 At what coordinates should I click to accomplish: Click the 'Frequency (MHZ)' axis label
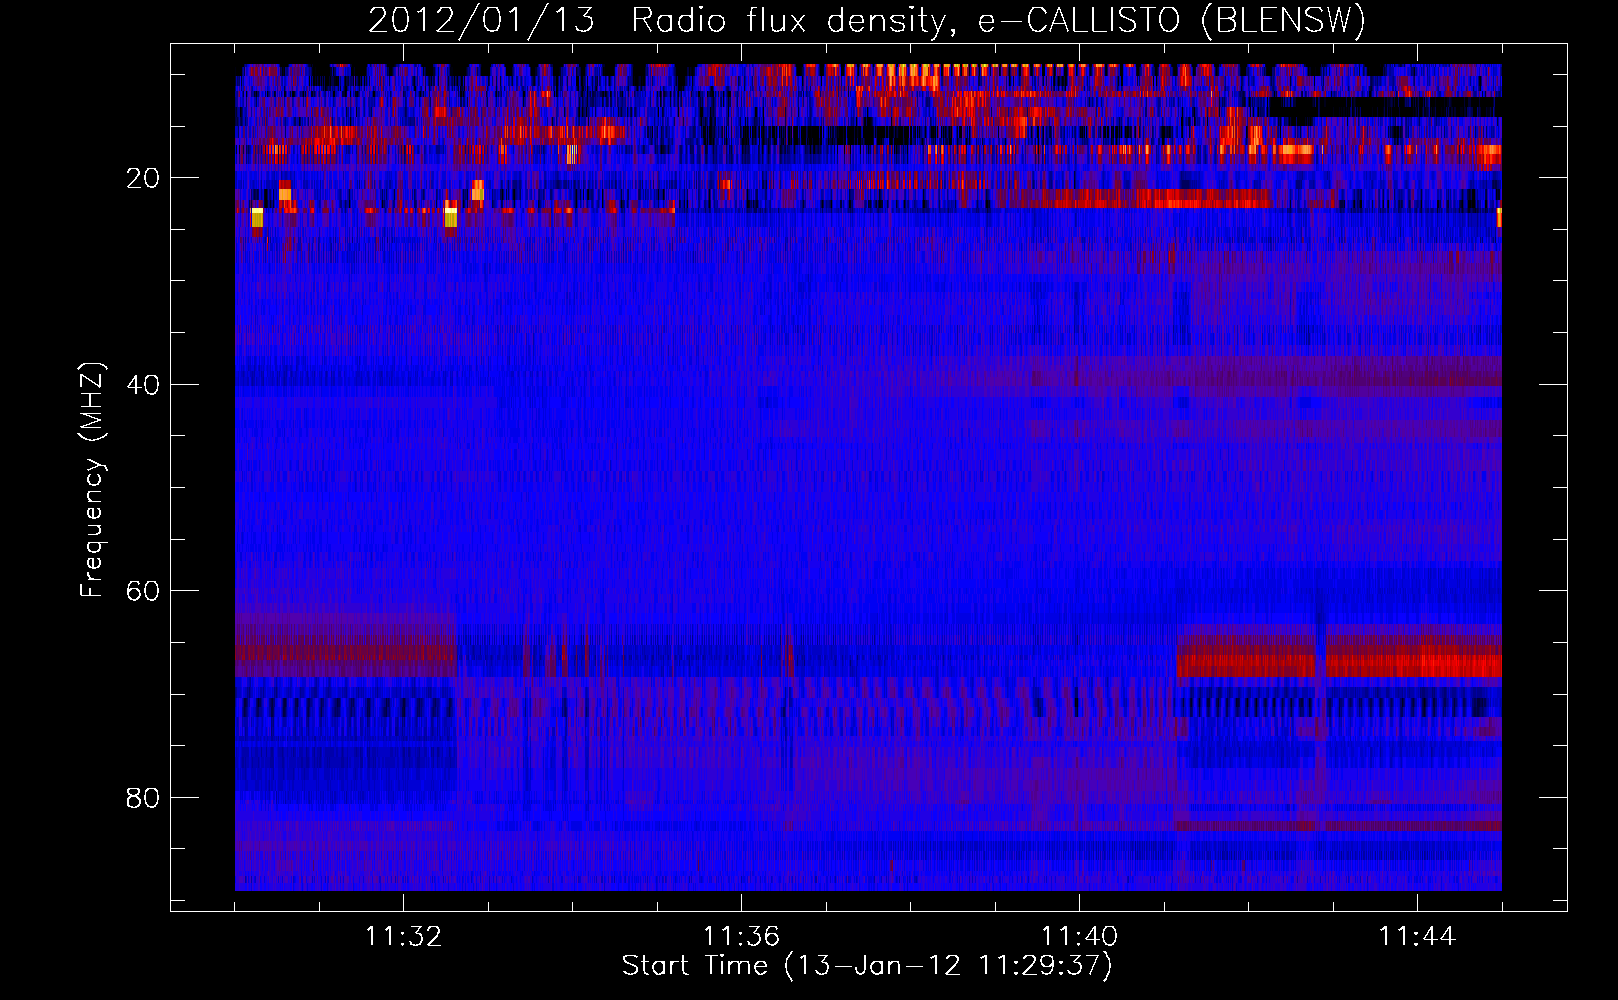[x=92, y=480]
